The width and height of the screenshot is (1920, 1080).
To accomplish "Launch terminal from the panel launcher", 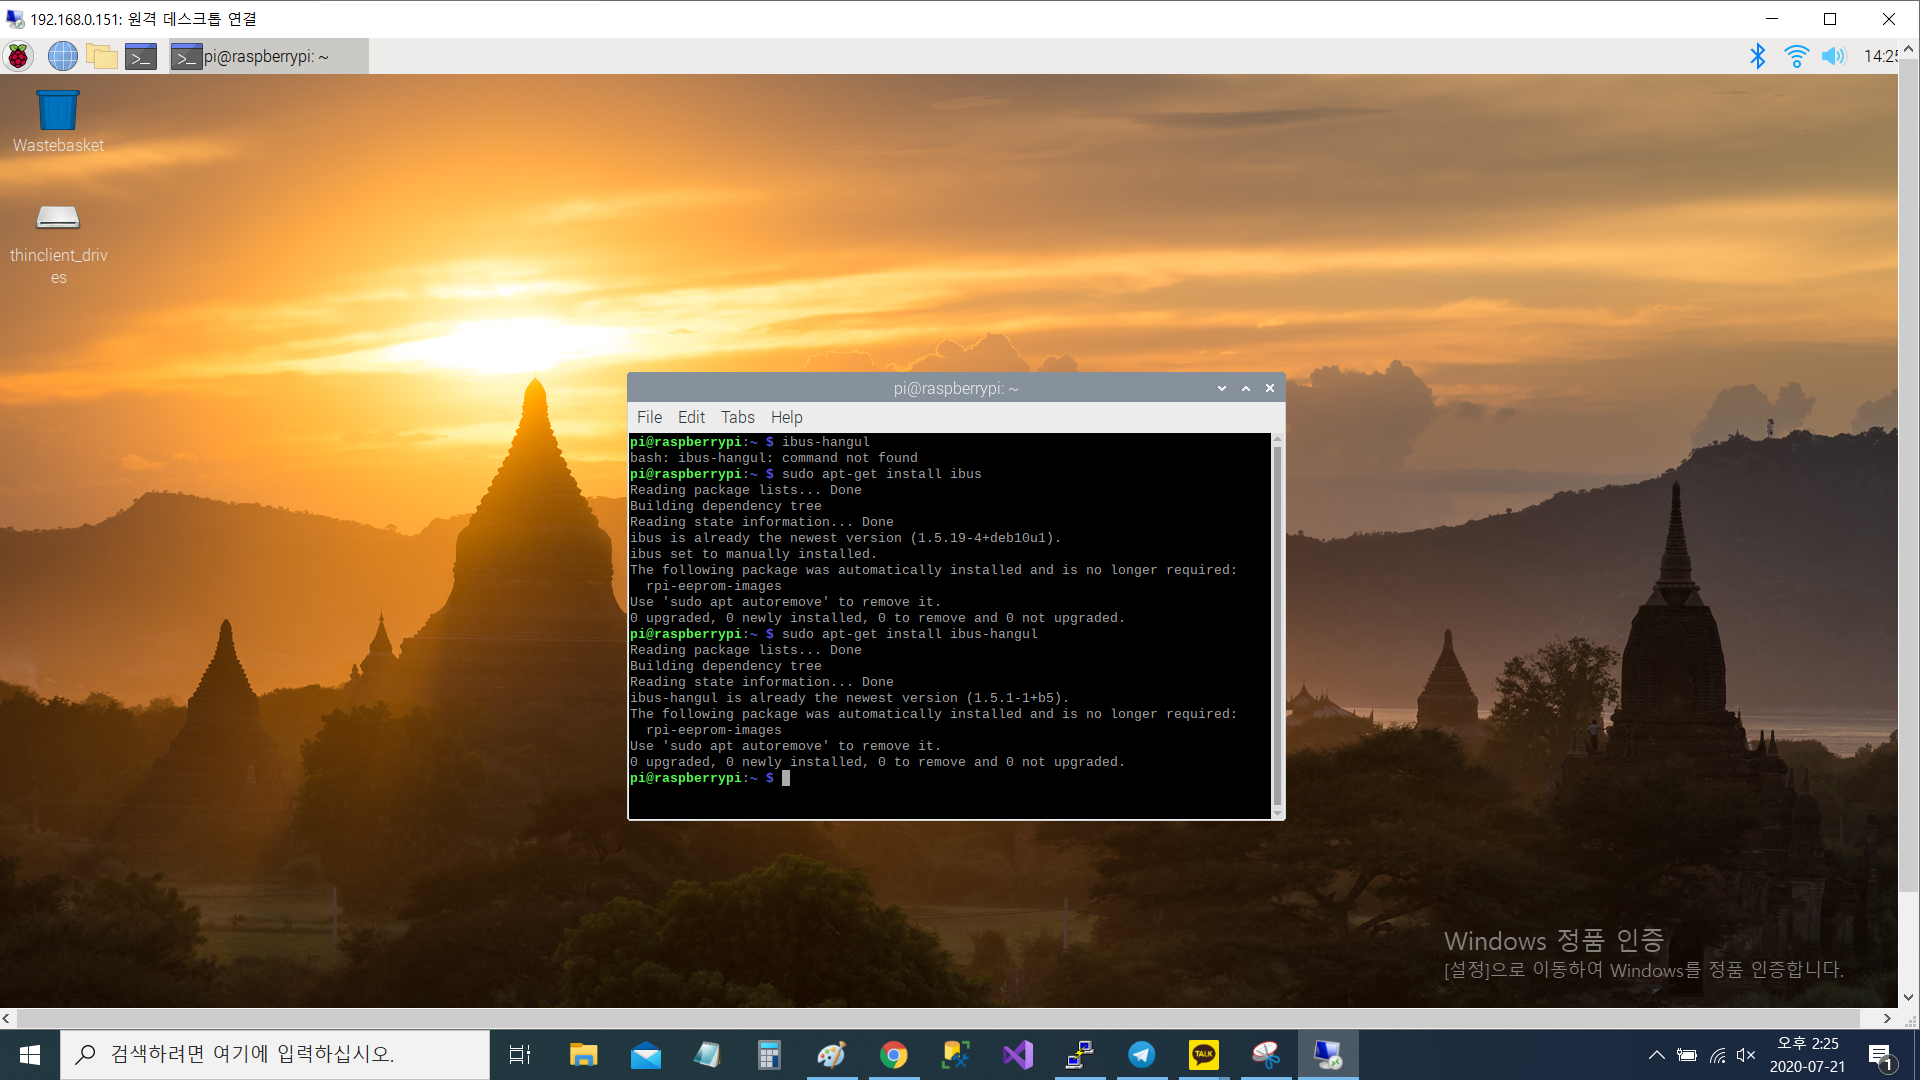I will click(x=141, y=56).
